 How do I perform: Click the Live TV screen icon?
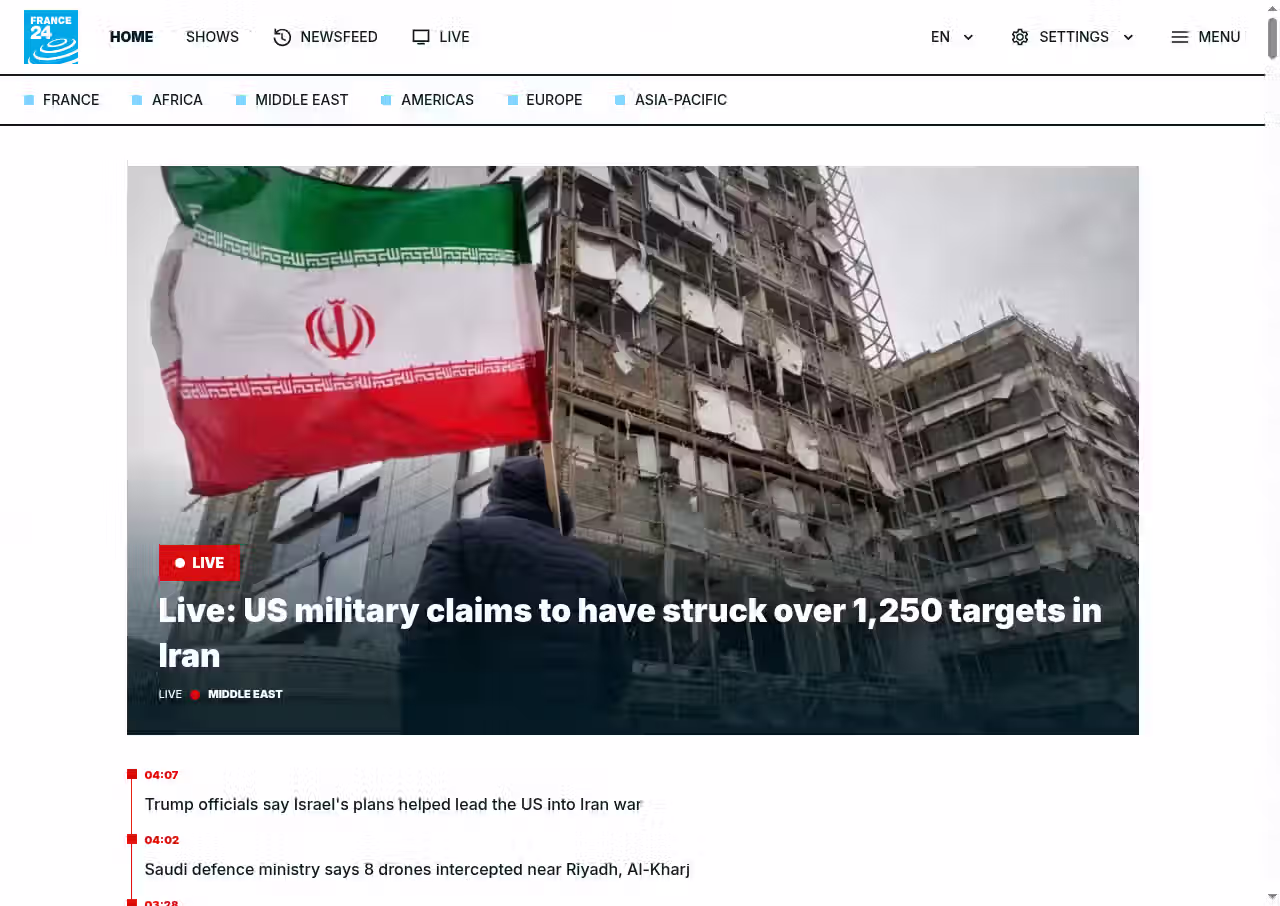[x=421, y=37]
